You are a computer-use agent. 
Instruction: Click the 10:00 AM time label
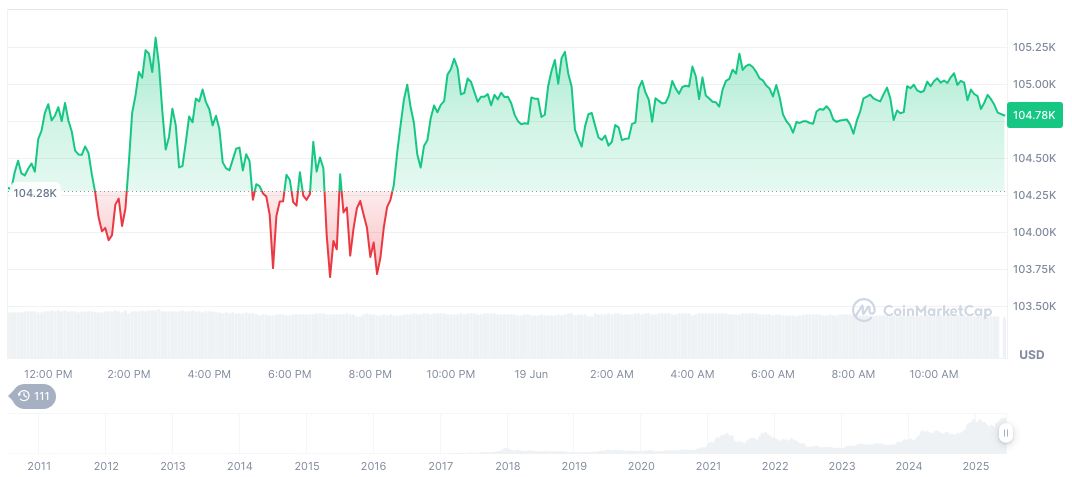coord(934,374)
